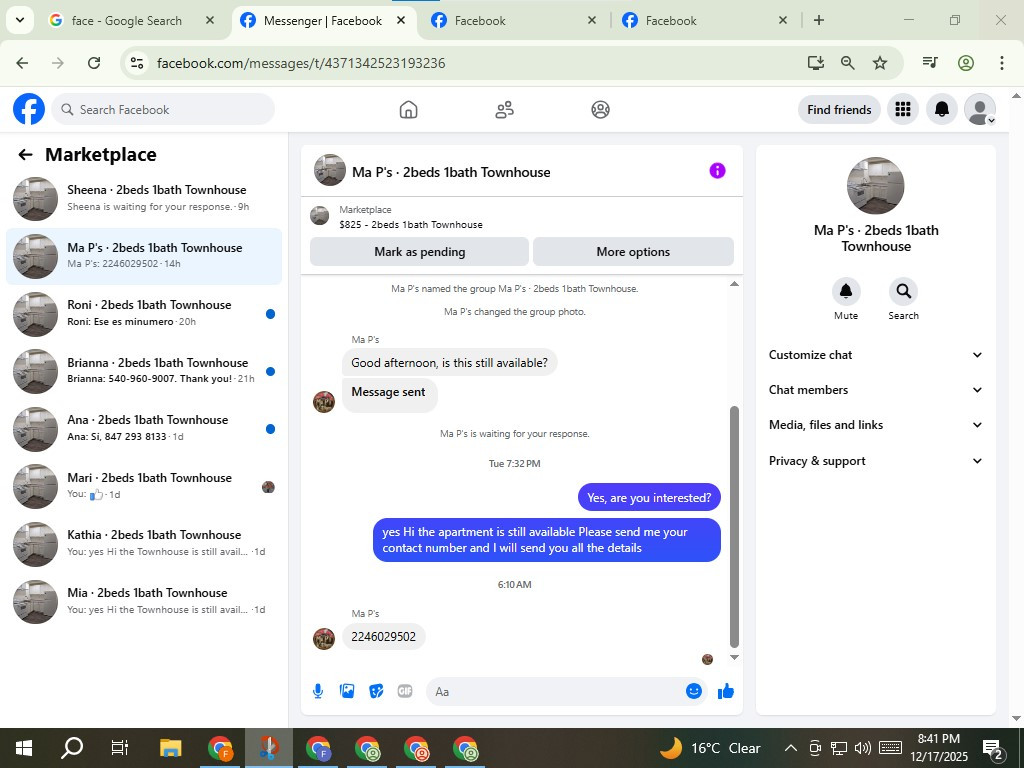Open Chrome's three-dot menu

click(1002, 63)
